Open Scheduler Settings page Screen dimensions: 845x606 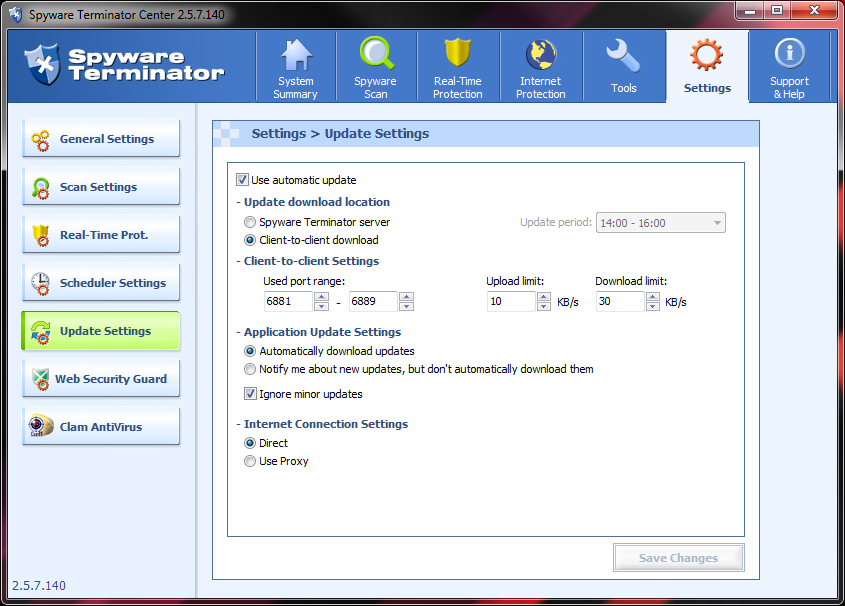coord(101,282)
